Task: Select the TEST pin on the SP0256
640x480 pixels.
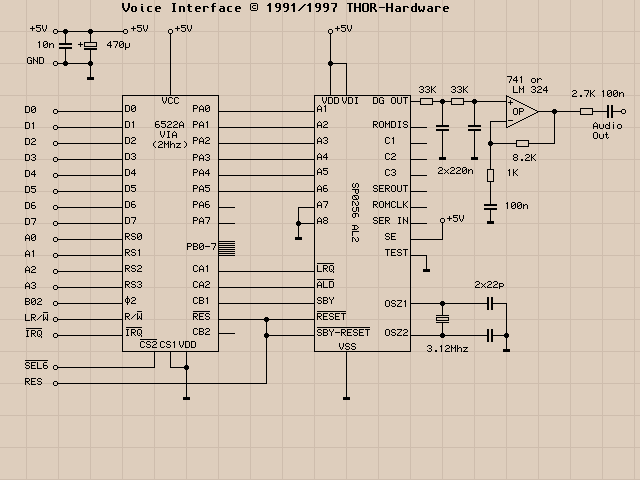Action: [396, 253]
